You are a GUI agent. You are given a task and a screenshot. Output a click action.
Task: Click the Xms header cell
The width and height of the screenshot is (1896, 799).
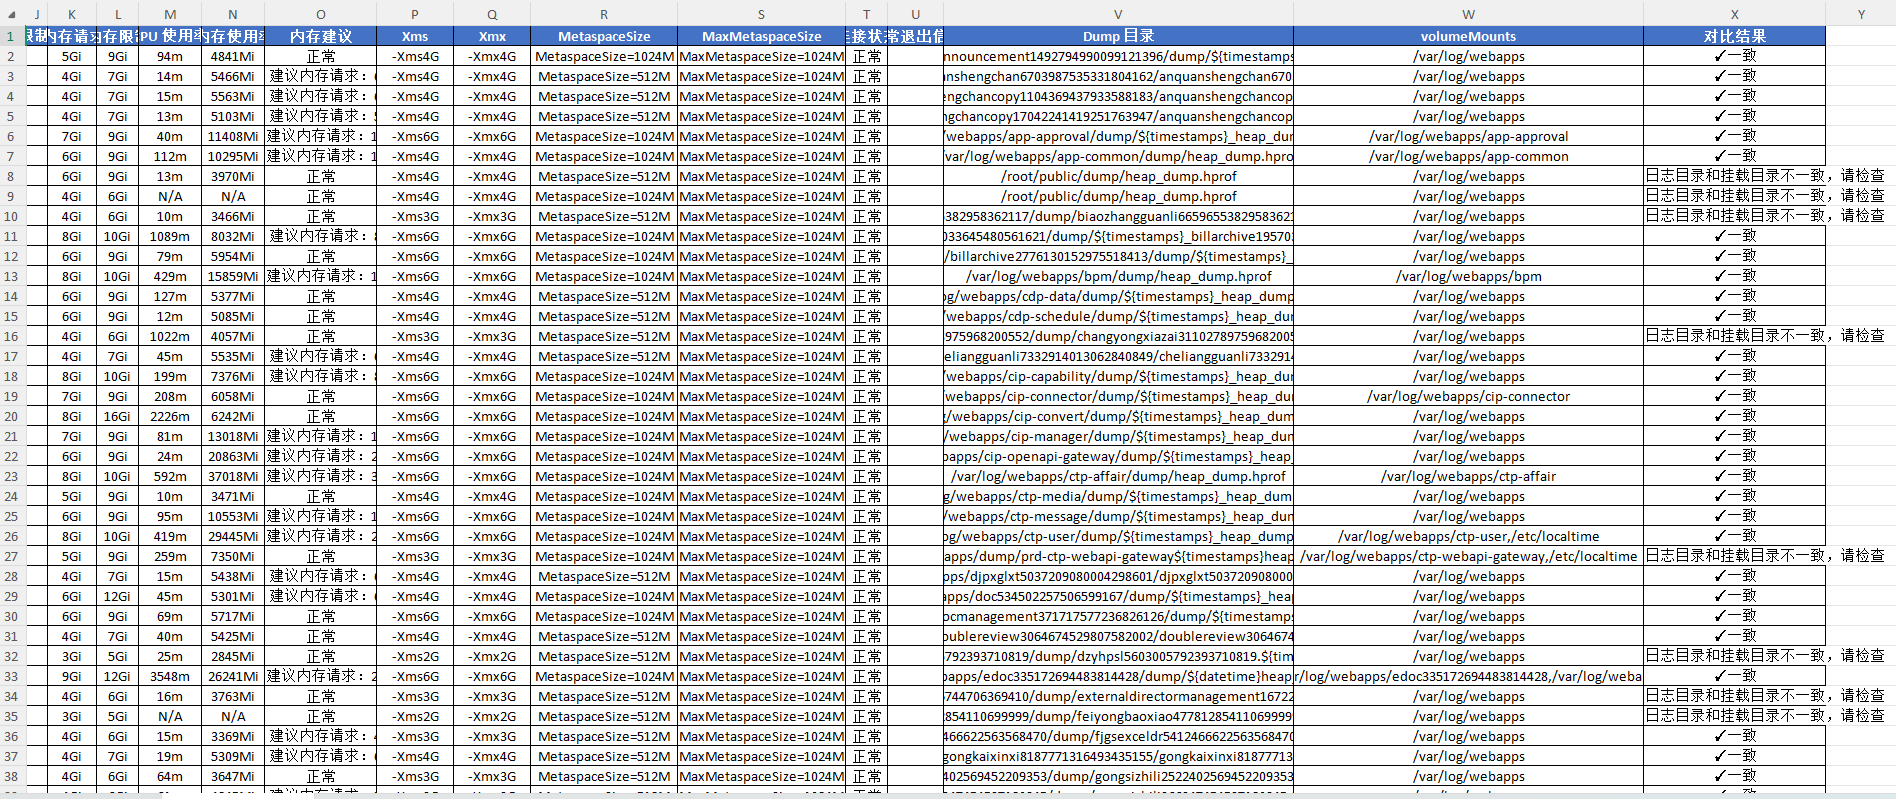point(415,36)
